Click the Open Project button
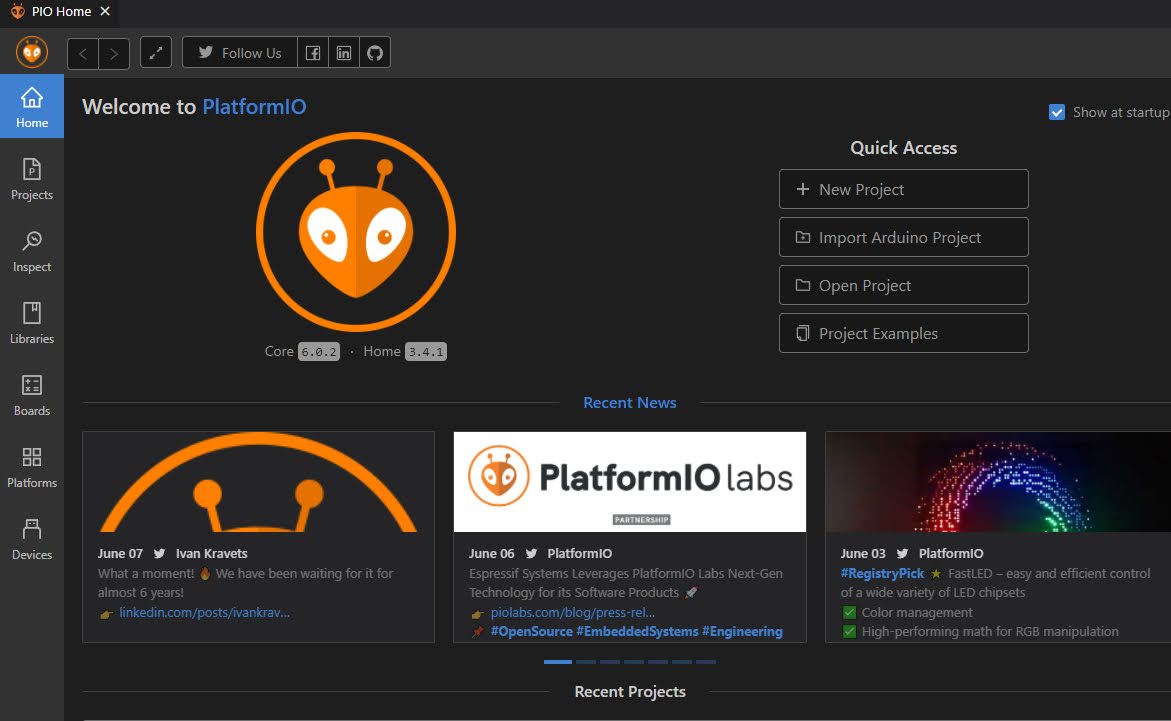The height and width of the screenshot is (721, 1171). coord(904,285)
